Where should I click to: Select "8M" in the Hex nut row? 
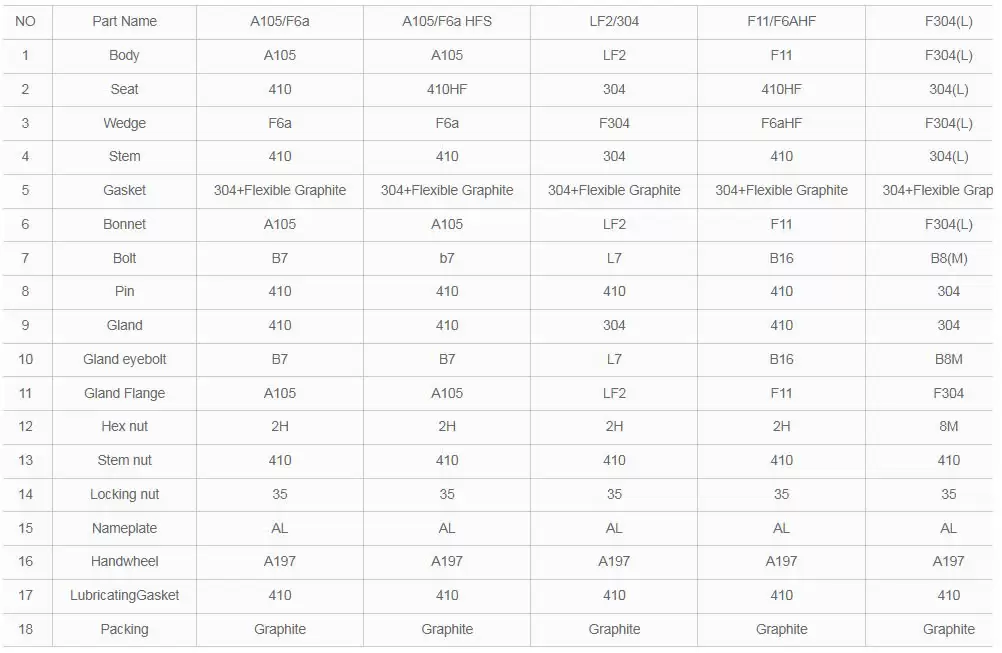coord(948,426)
